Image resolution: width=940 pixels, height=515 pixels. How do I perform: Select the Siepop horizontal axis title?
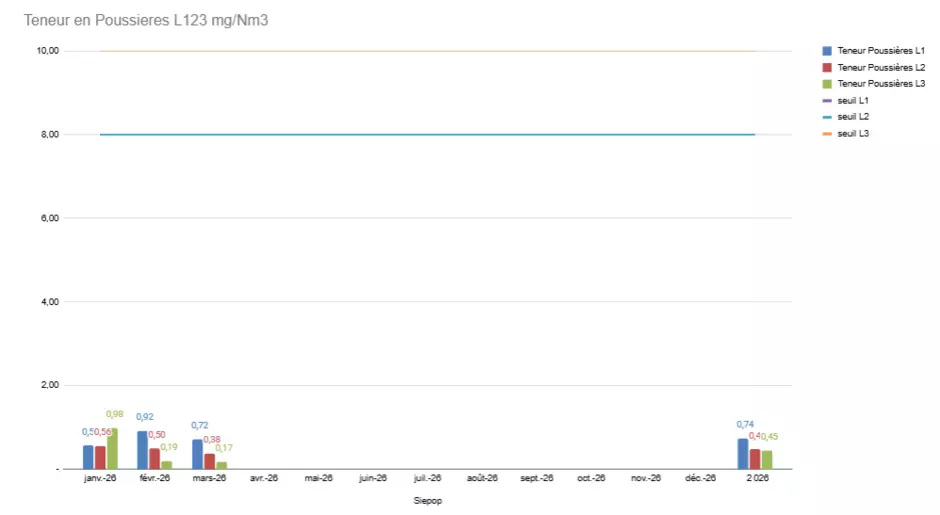pyautogui.click(x=427, y=501)
